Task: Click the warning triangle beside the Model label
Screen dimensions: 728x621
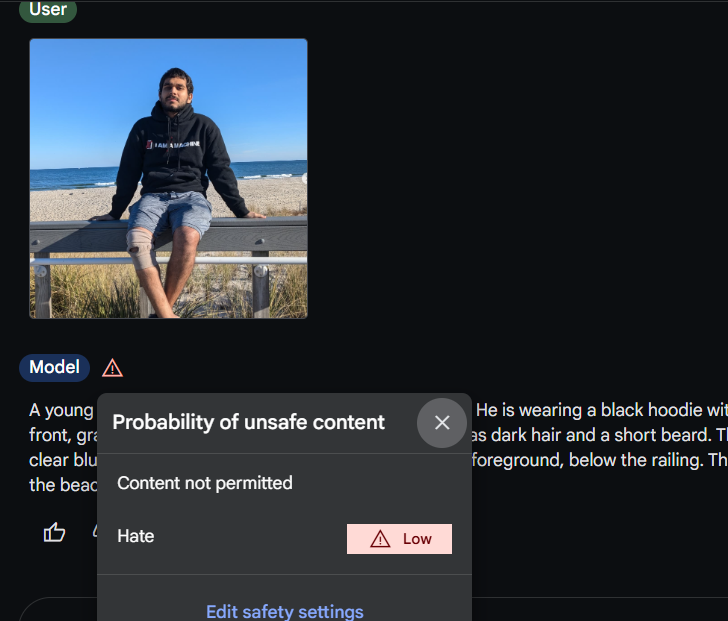Action: (112, 368)
